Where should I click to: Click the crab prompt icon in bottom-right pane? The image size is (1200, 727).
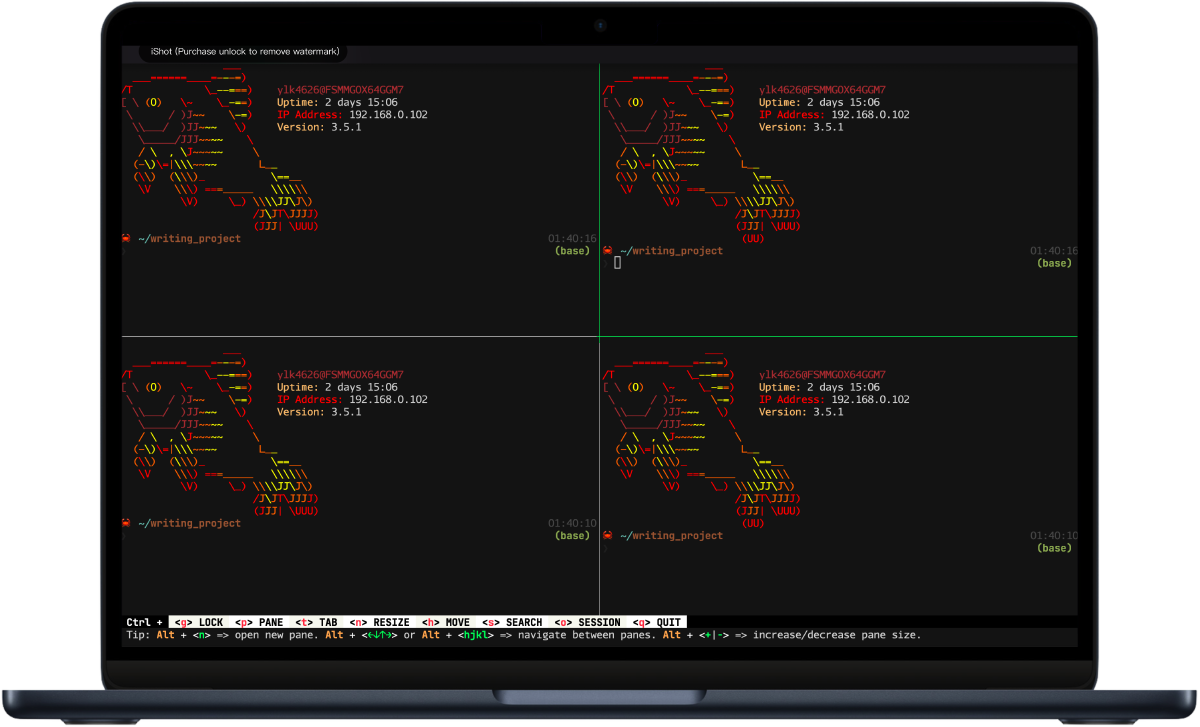(x=608, y=535)
